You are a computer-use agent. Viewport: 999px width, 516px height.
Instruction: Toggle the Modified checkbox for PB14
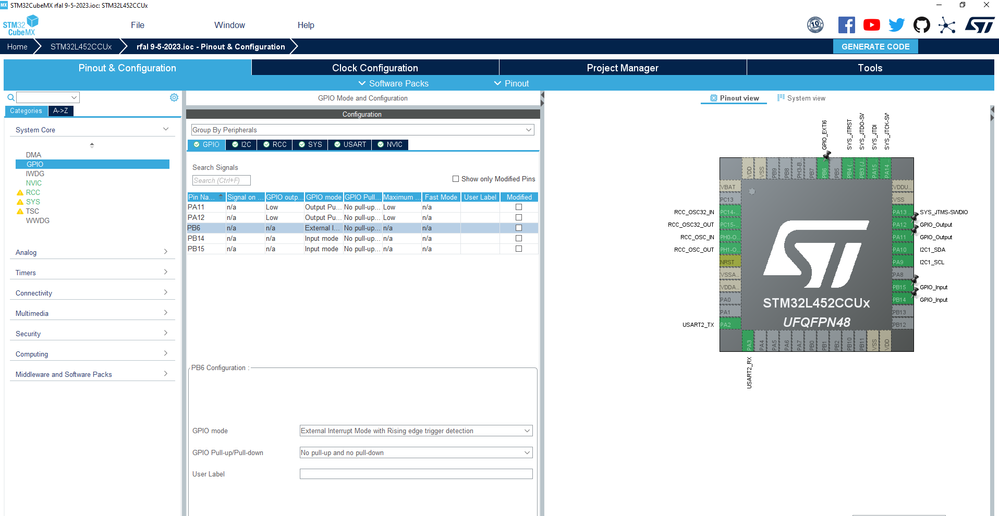519,238
